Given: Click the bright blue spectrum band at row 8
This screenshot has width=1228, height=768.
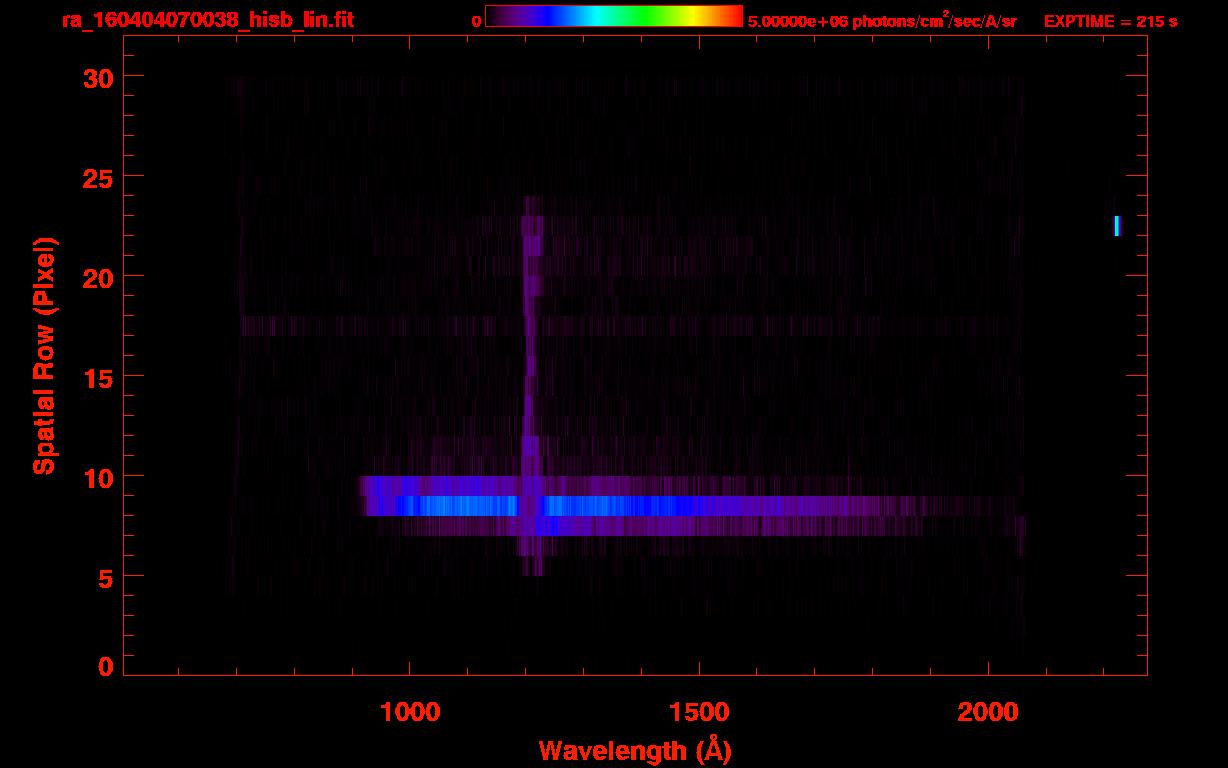Looking at the screenshot, I should (640, 506).
